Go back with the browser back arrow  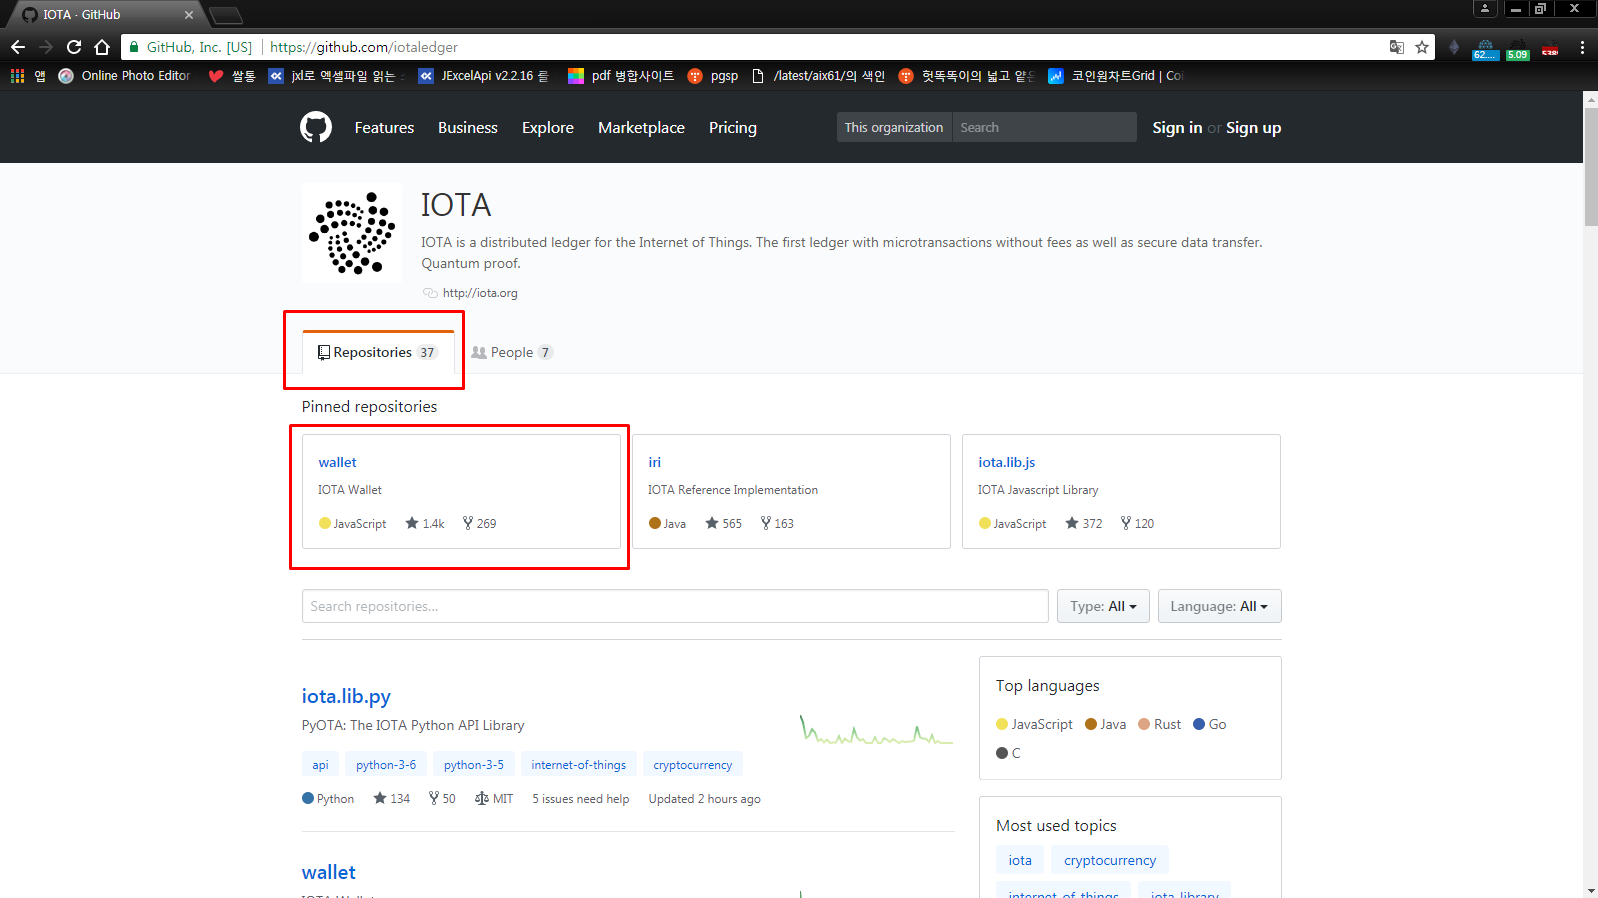click(18, 47)
